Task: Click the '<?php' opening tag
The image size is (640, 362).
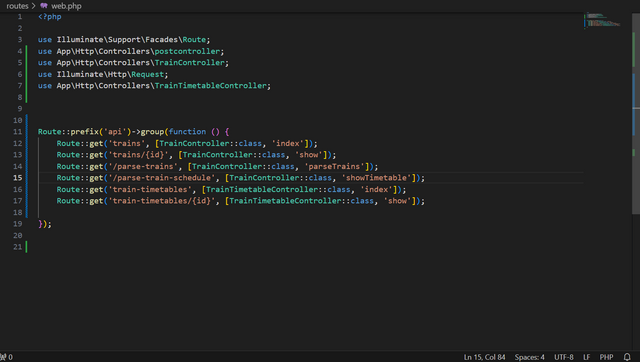Action: tap(50, 17)
